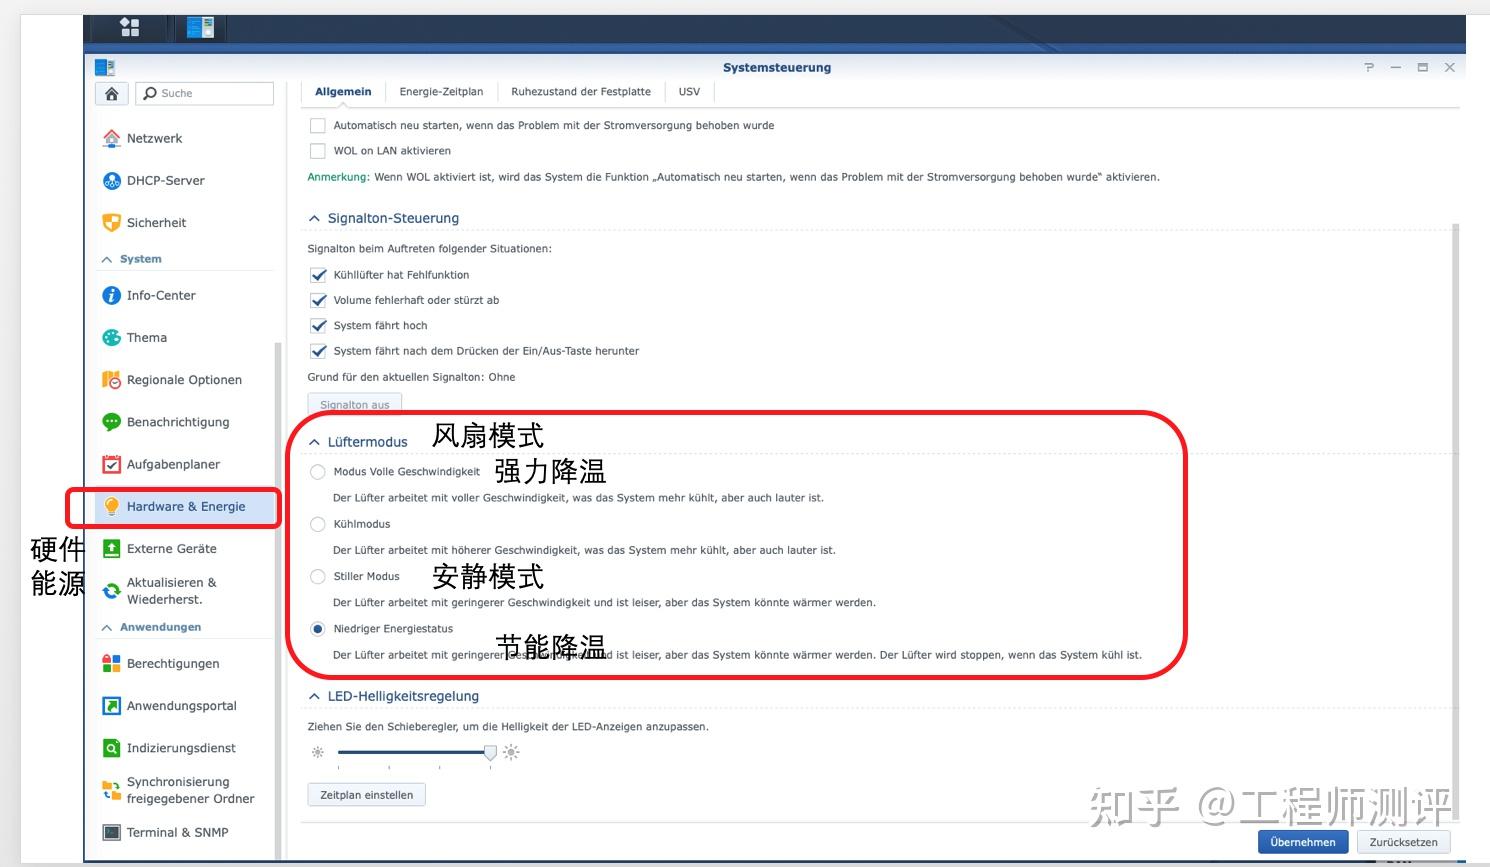Open the Sicherheit settings
The image size is (1490, 867).
point(157,222)
